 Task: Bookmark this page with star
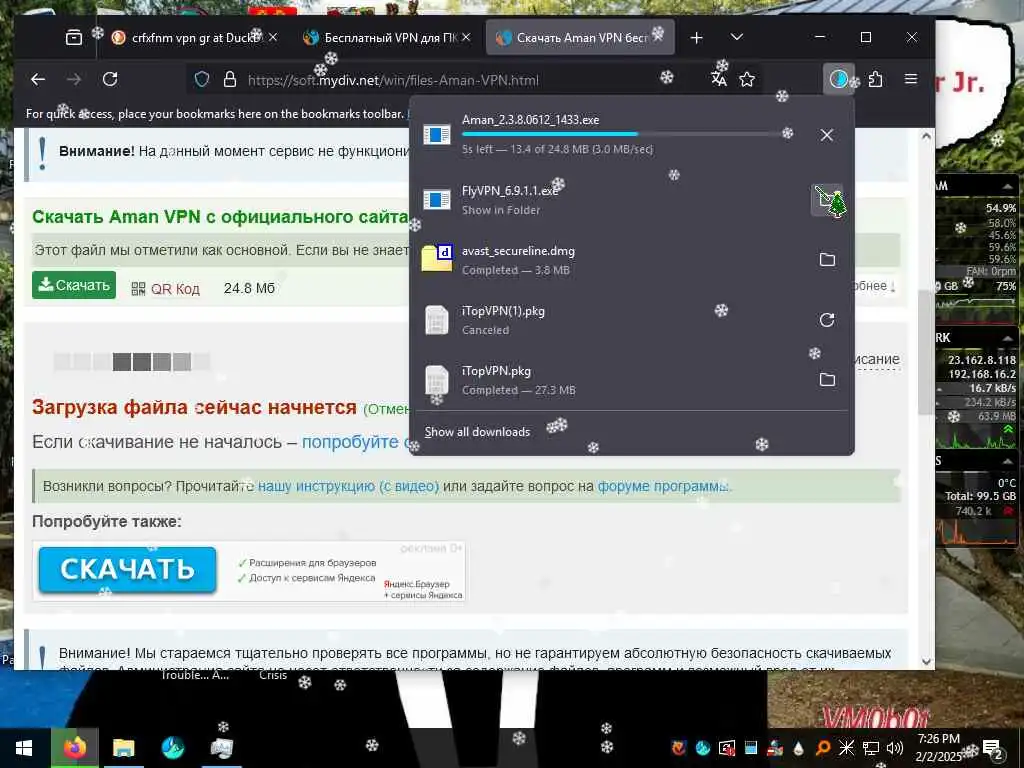click(x=747, y=80)
